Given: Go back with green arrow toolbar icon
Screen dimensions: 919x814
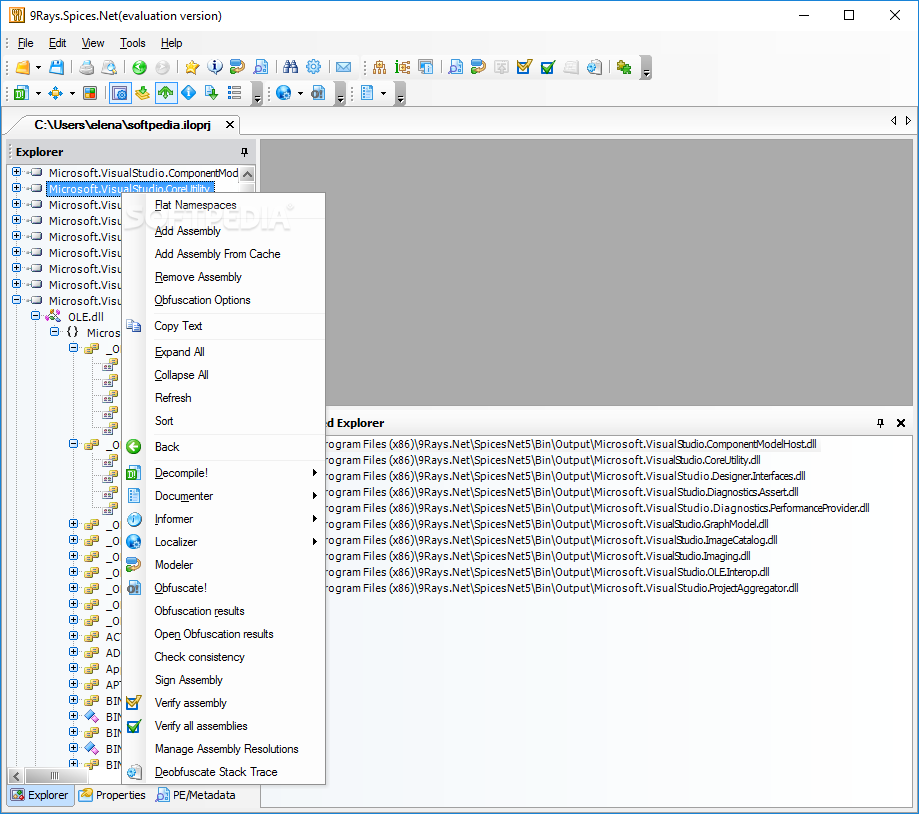Looking at the screenshot, I should tap(139, 67).
